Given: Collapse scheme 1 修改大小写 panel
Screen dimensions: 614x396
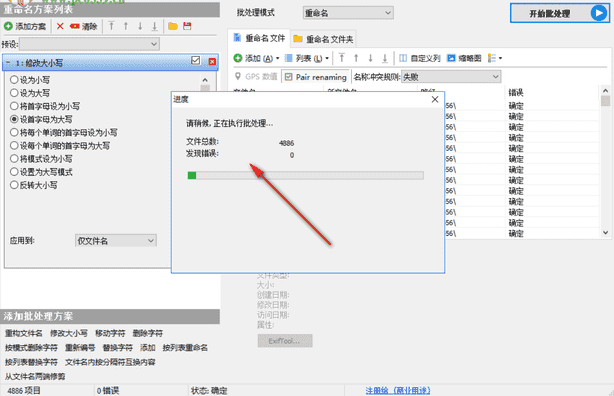Looking at the screenshot, I should pos(7,63).
